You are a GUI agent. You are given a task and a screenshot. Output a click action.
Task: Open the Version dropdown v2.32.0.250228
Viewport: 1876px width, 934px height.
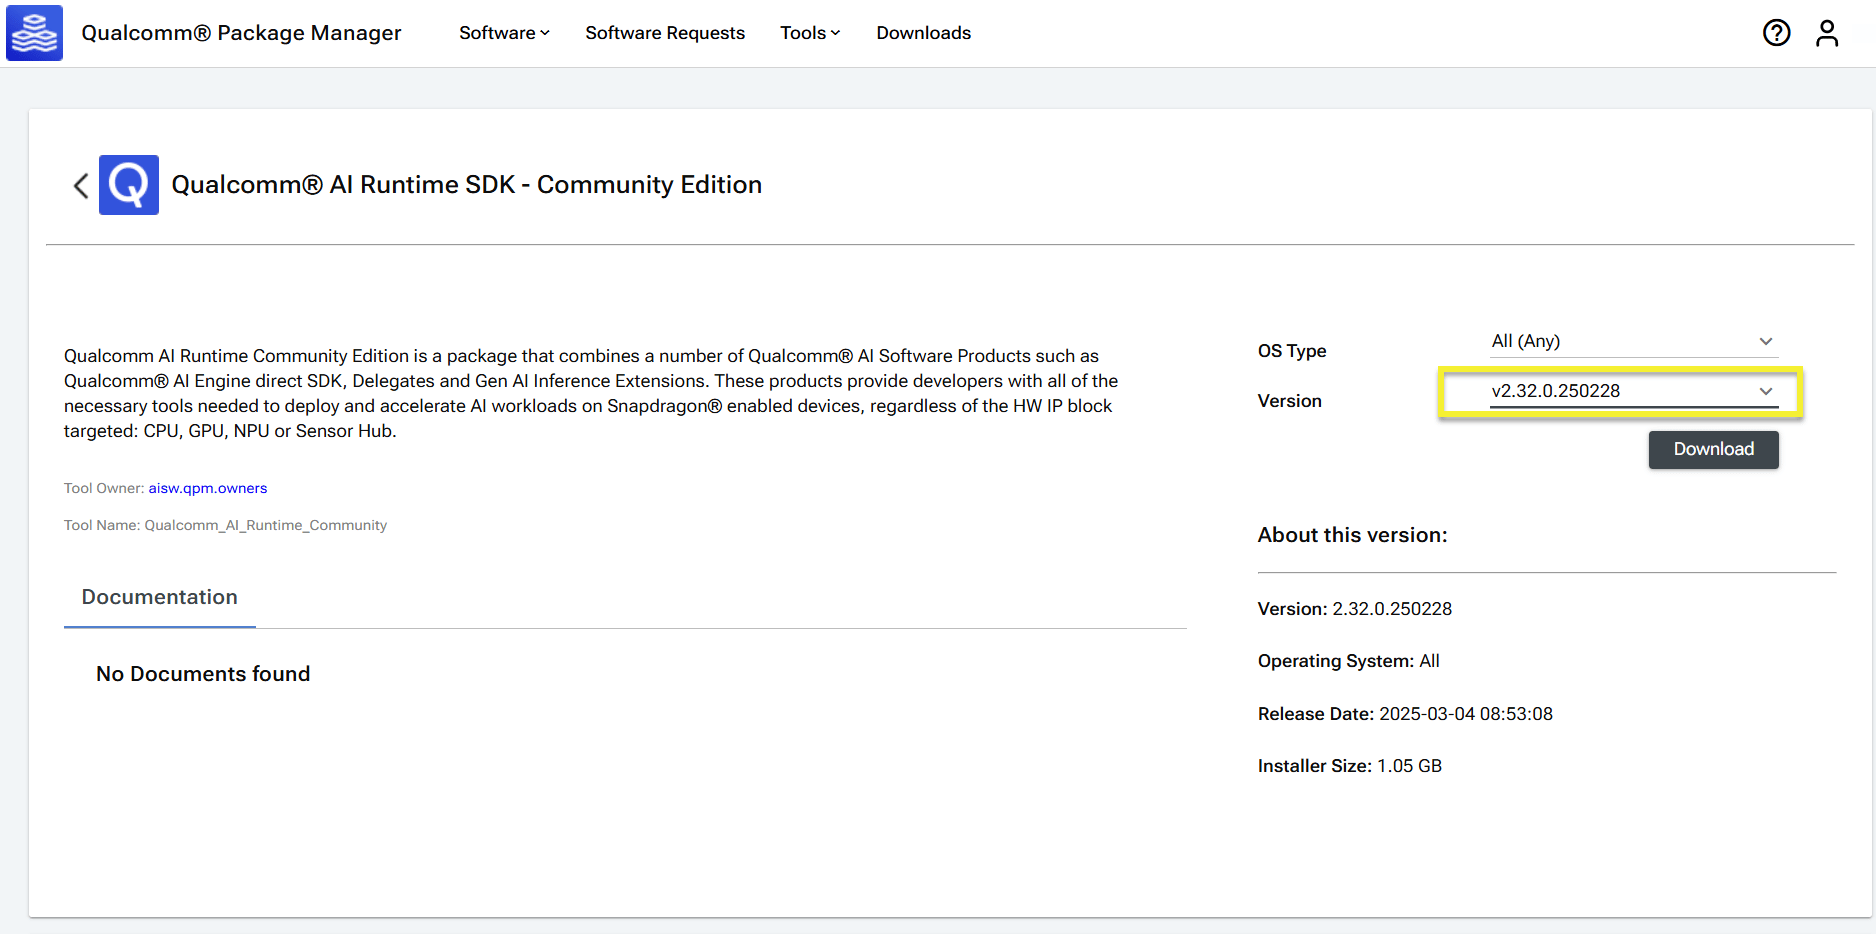1633,392
